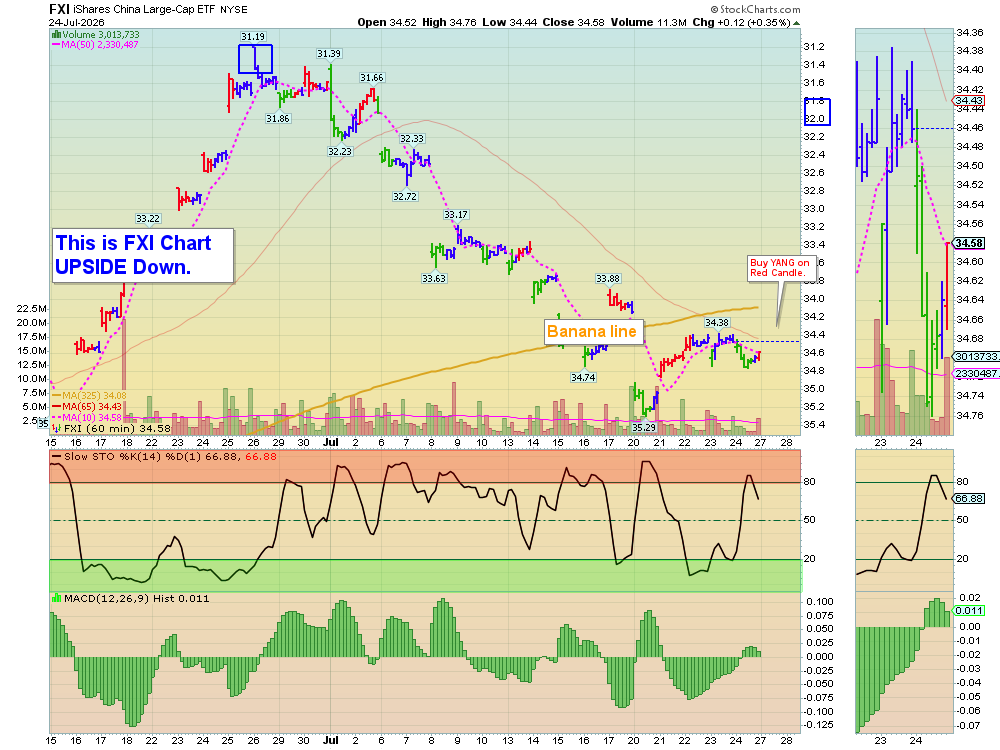Click the 31.66 price label
The width and height of the screenshot is (1000, 750).
click(x=372, y=78)
